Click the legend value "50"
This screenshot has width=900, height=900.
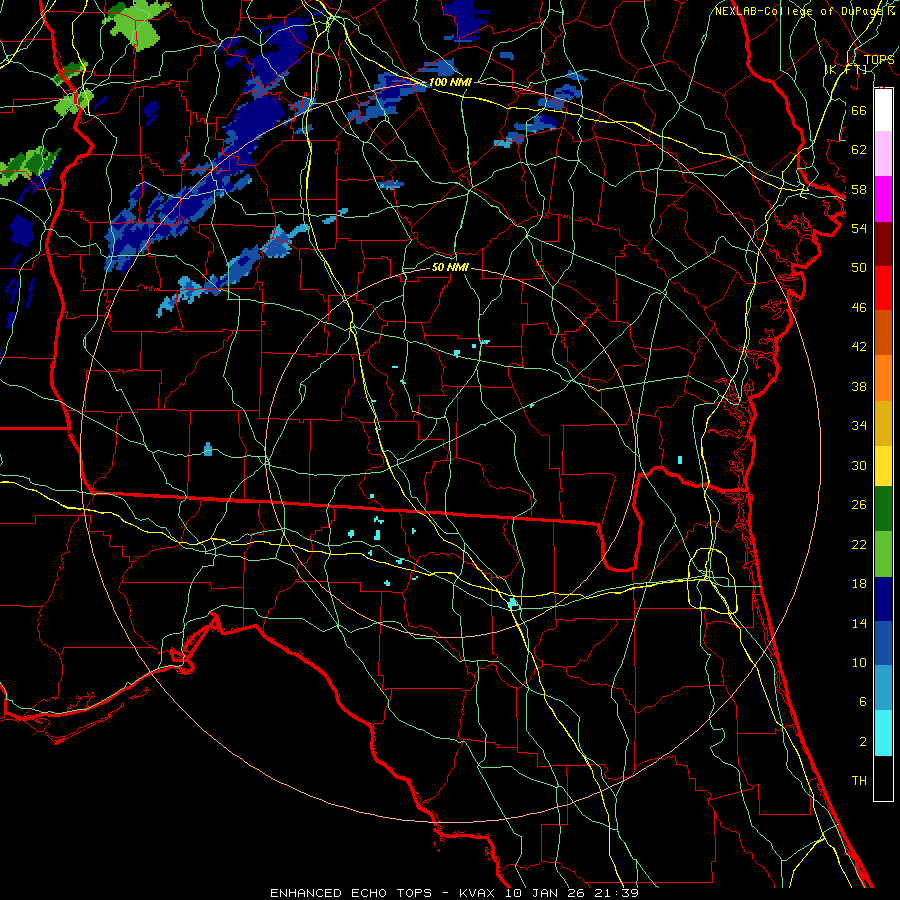859,267
